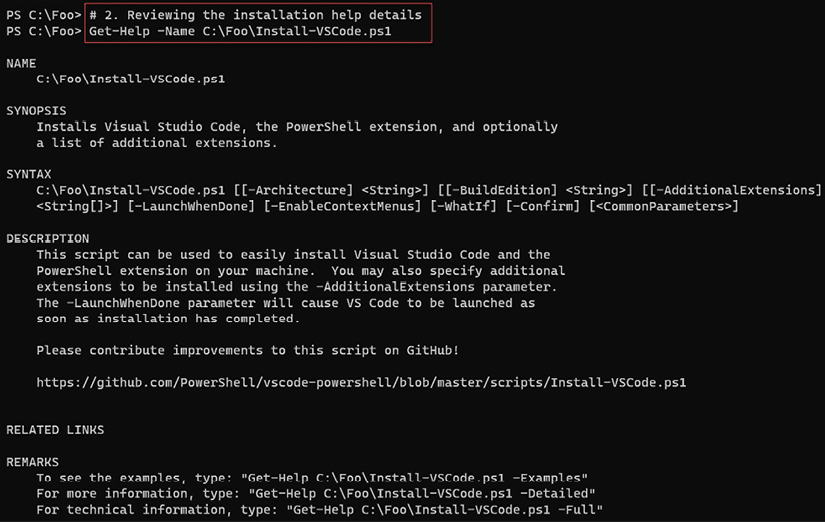Click the [-WhatIf] switch text
825x522 pixels.
[x=464, y=206]
